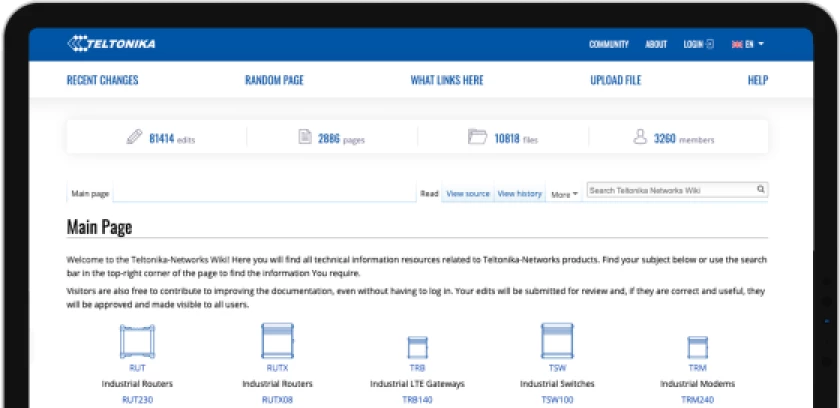Click the Industrial LTE Gateways label
This screenshot has width=840, height=408.
point(417,384)
